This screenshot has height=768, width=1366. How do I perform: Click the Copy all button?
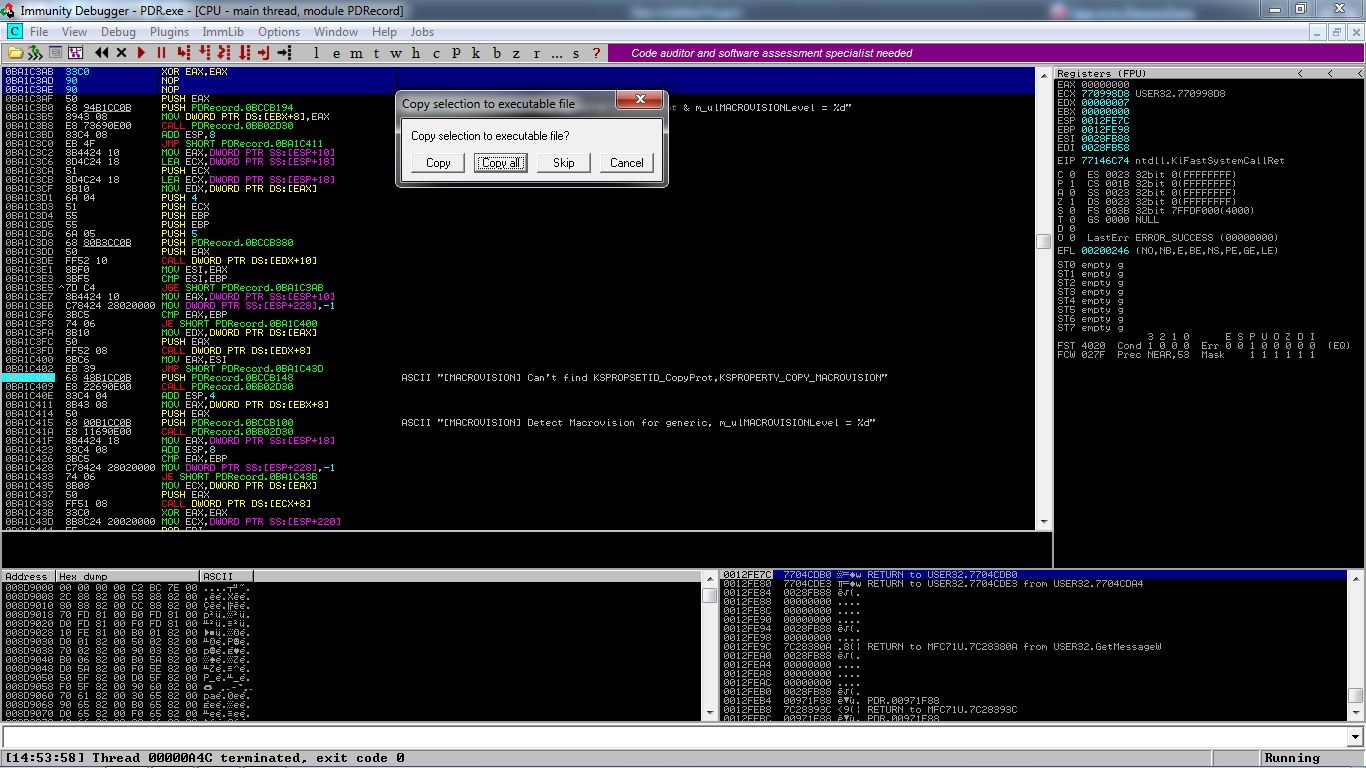pos(501,163)
